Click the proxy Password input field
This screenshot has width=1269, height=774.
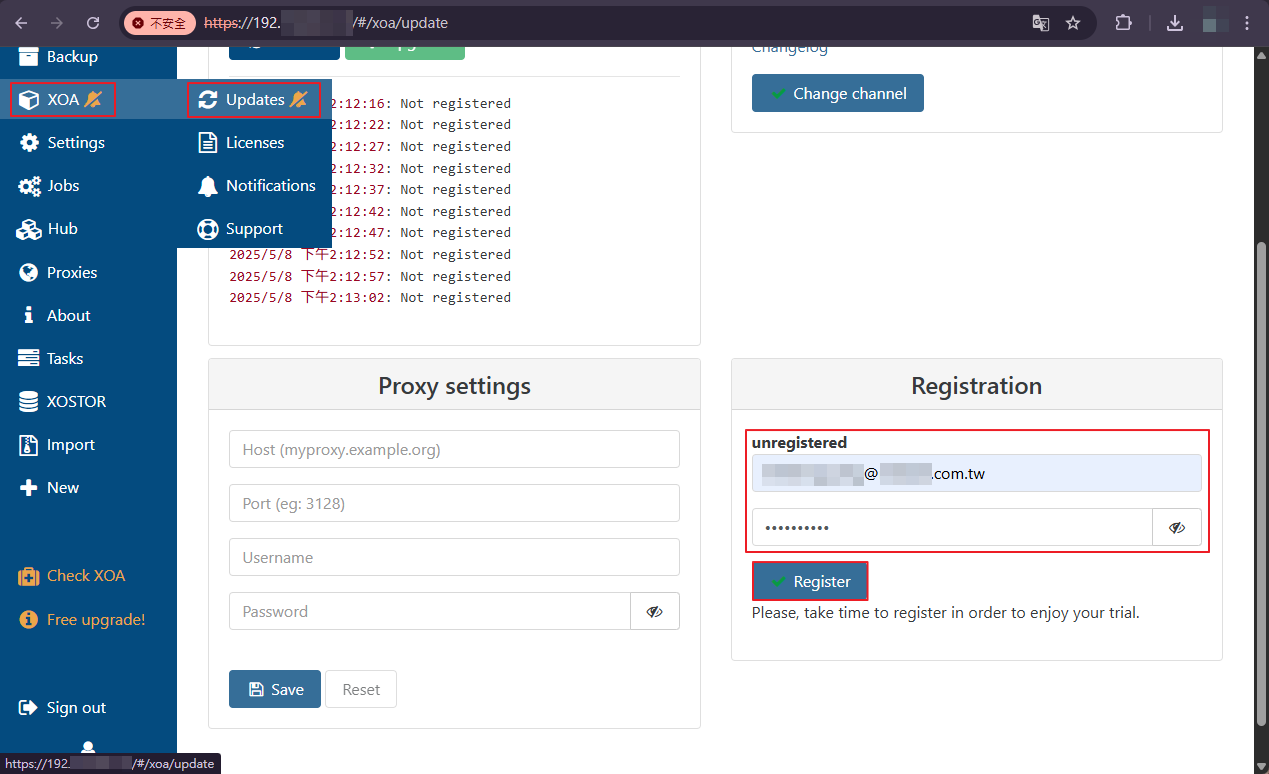point(430,611)
